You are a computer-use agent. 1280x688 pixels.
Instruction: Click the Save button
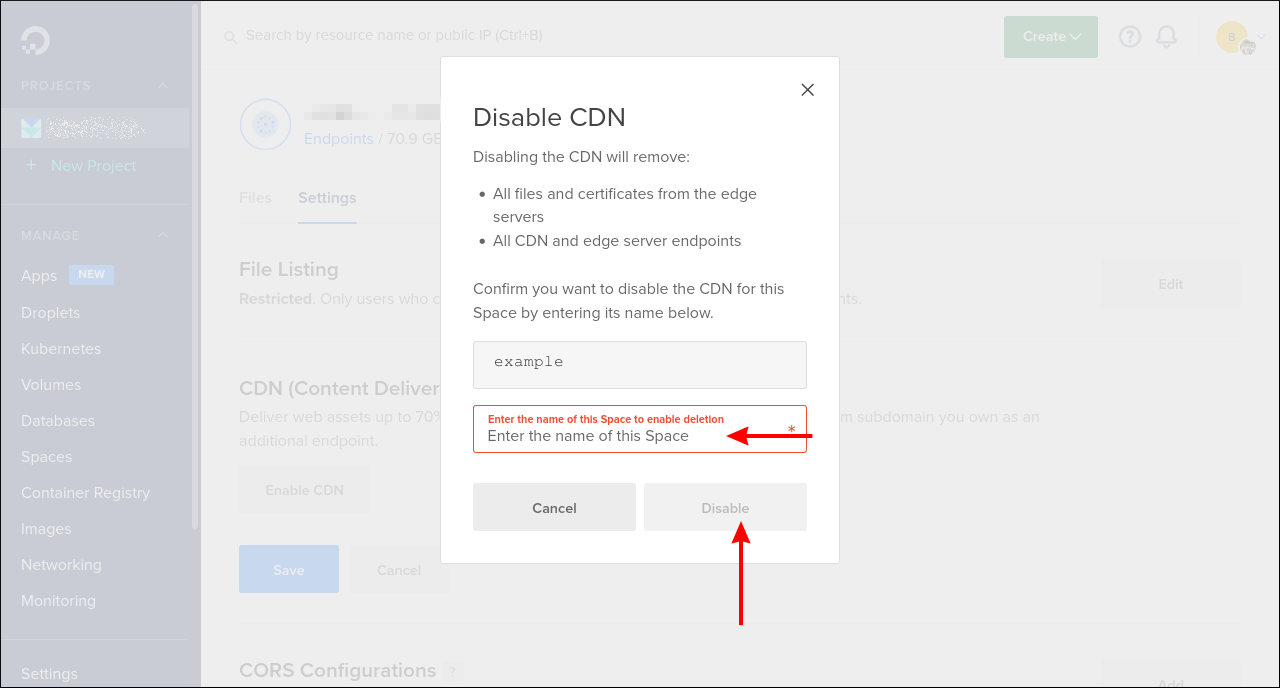(288, 569)
